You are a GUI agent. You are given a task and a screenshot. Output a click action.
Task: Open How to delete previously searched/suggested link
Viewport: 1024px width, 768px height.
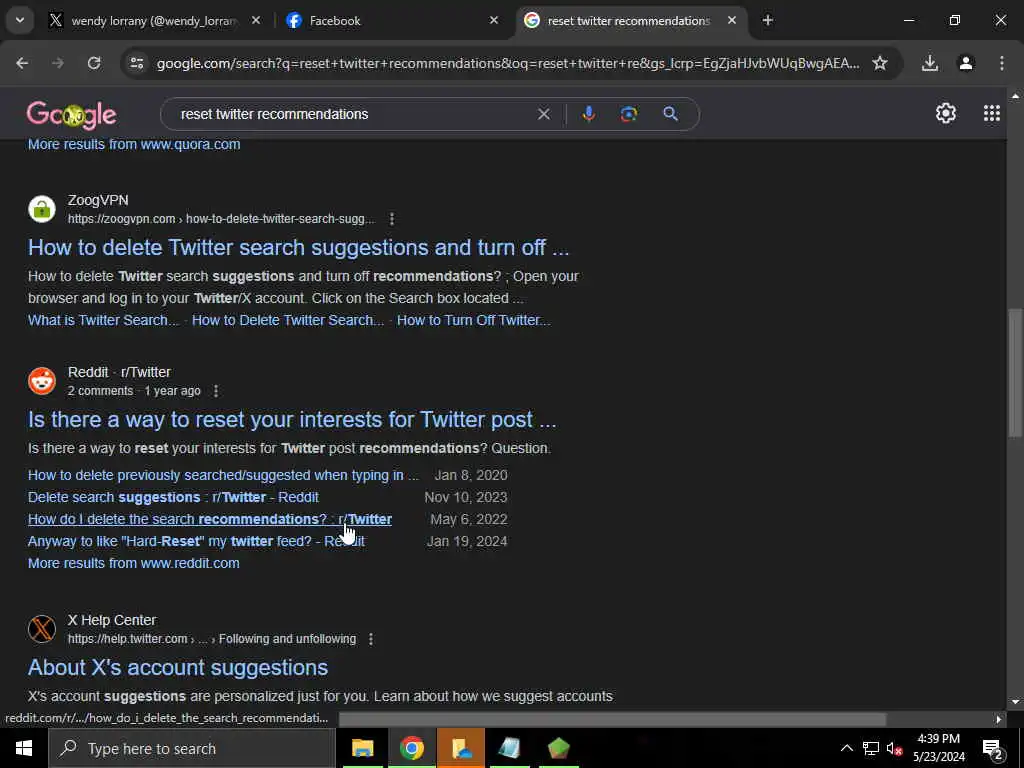pos(223,475)
